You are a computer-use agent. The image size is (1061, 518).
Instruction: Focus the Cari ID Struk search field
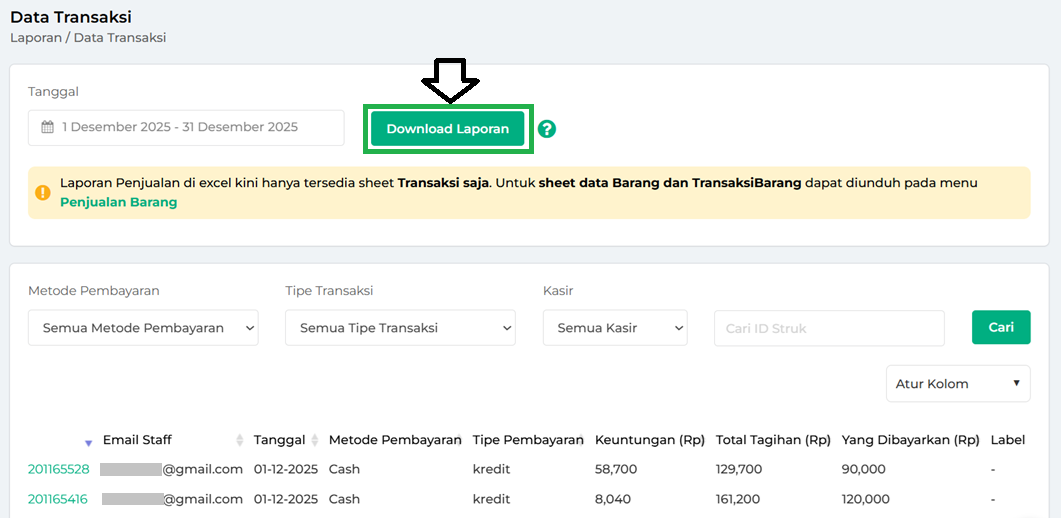[x=828, y=328]
